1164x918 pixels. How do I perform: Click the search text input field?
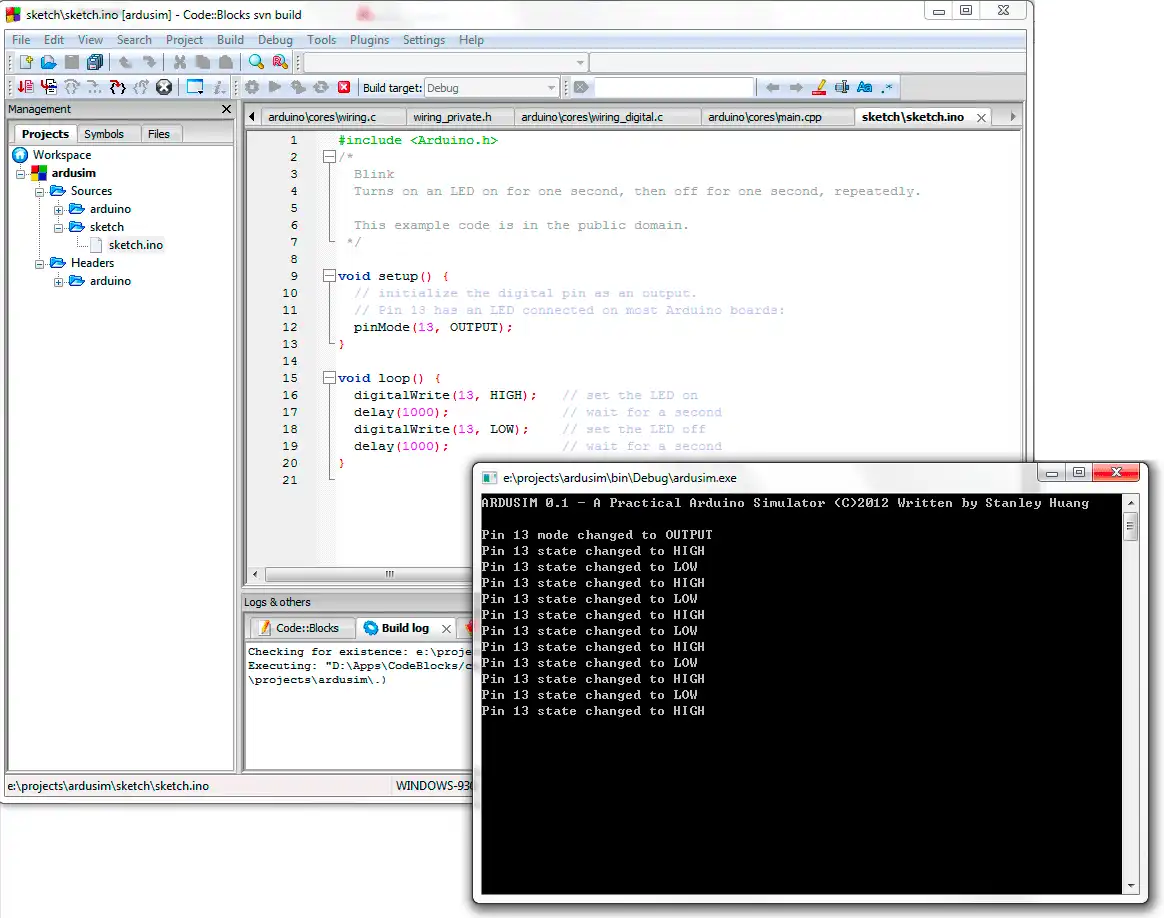(x=673, y=87)
